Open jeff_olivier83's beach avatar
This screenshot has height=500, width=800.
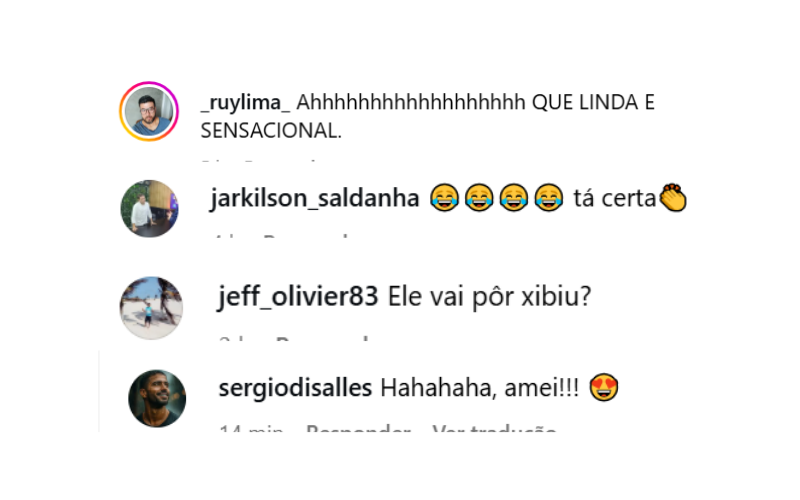coord(151,308)
